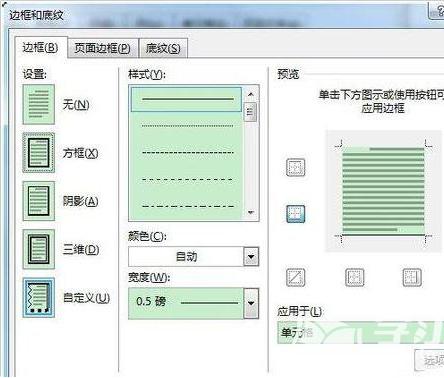Click the 方框(X) label
The height and width of the screenshot is (378, 444).
[80, 153]
